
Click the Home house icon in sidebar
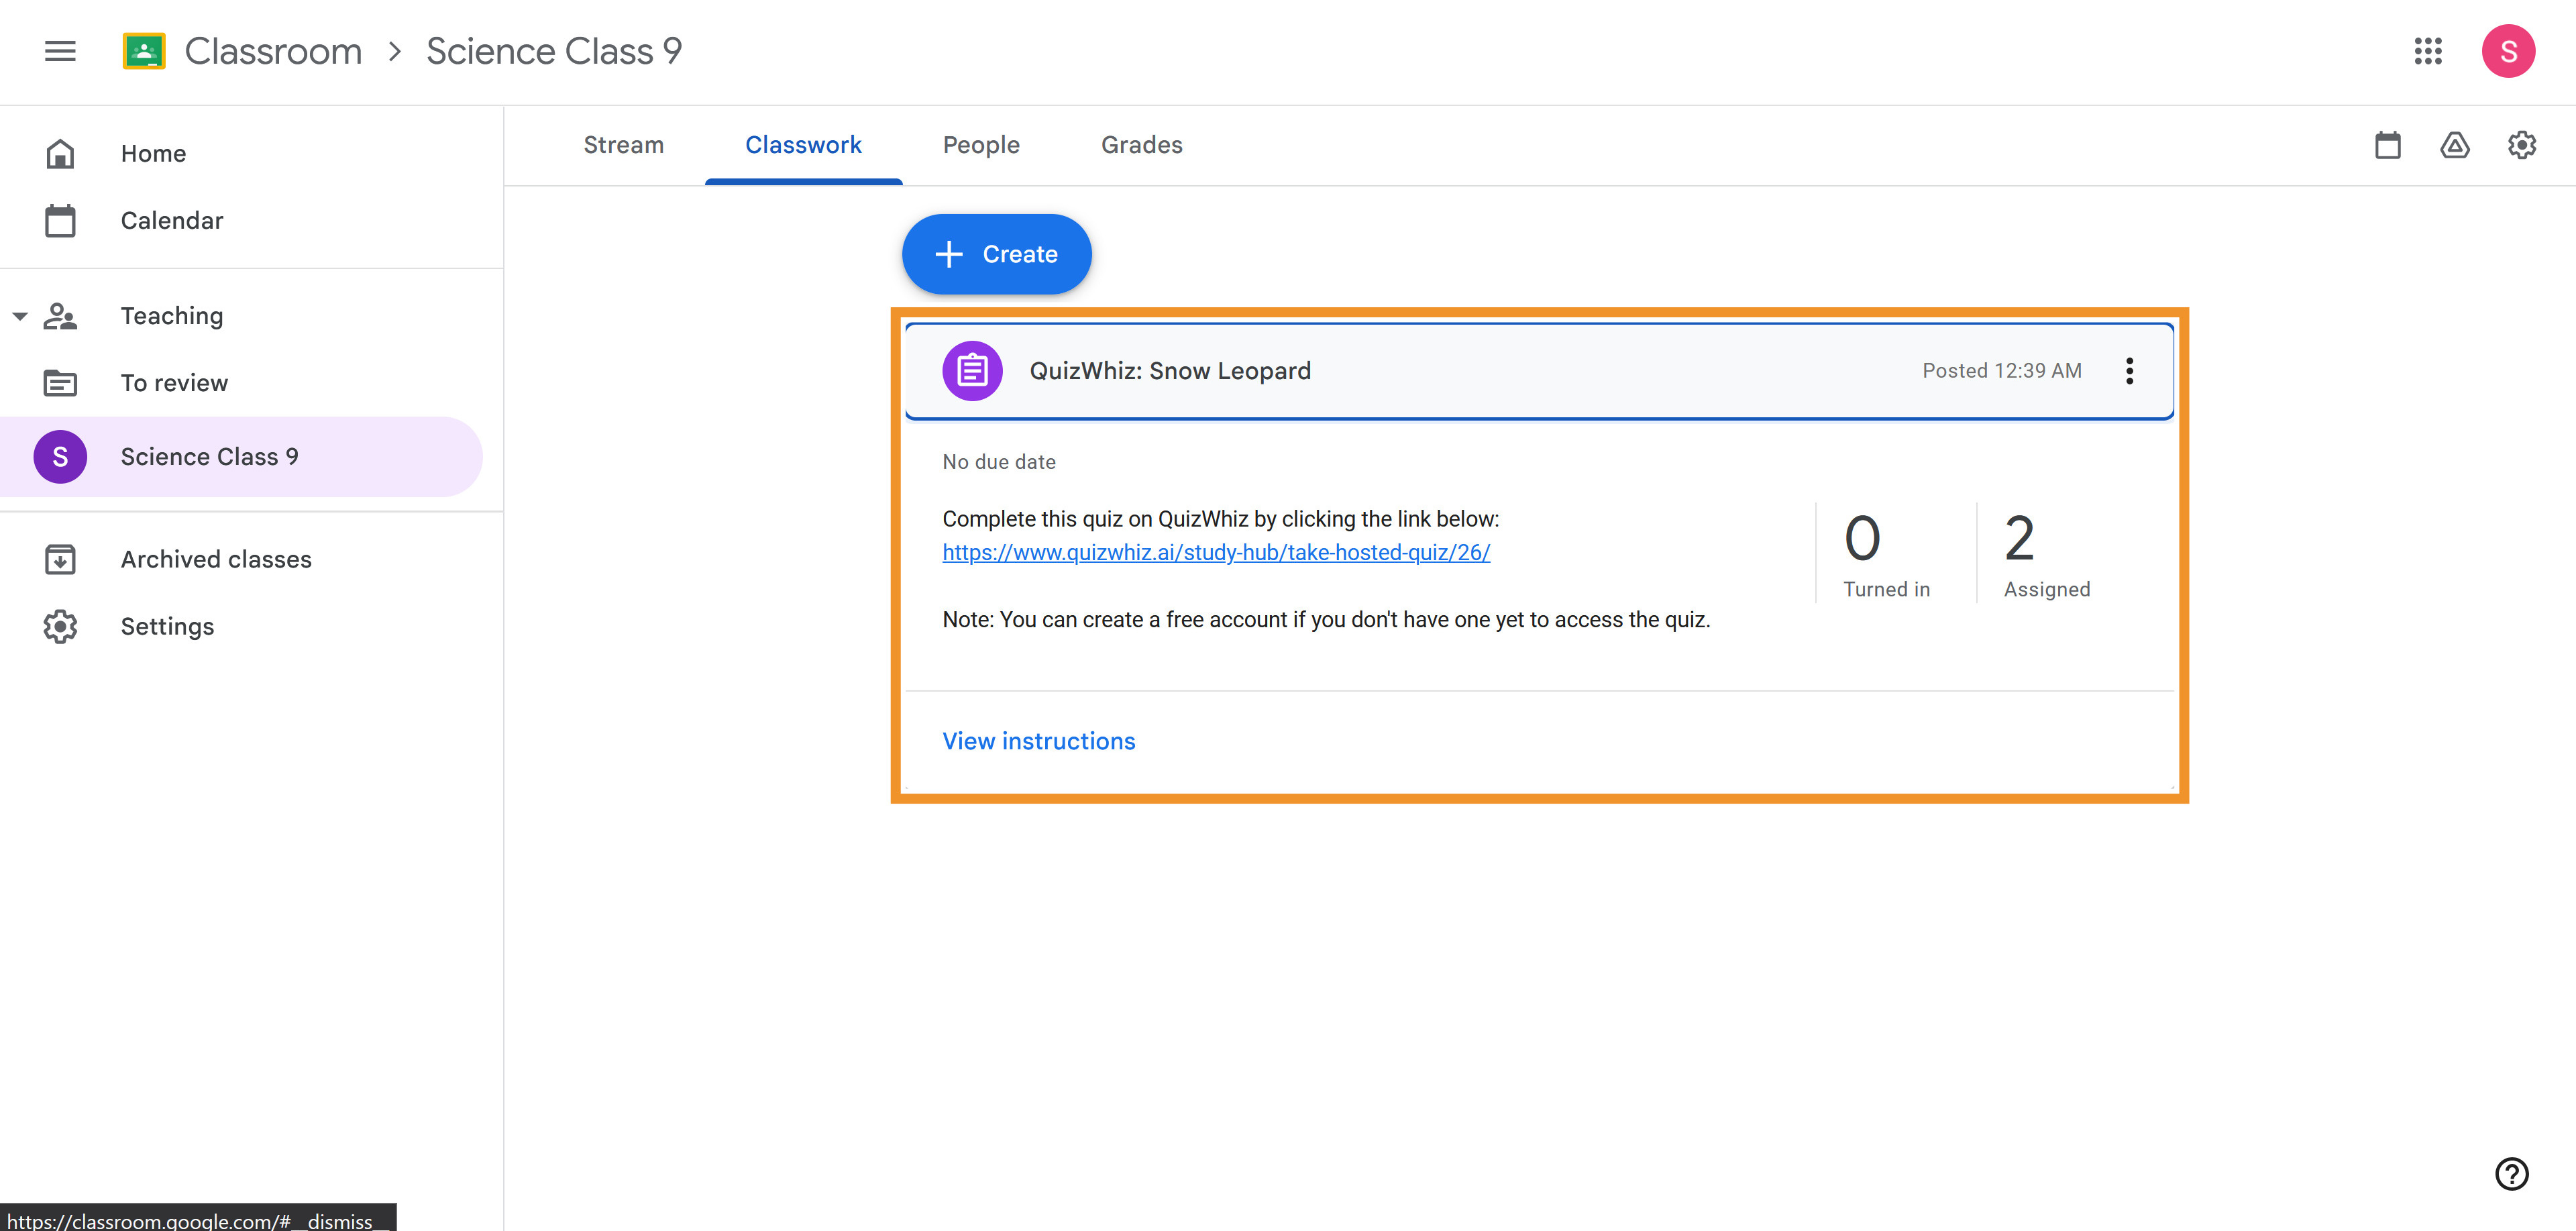[60, 153]
